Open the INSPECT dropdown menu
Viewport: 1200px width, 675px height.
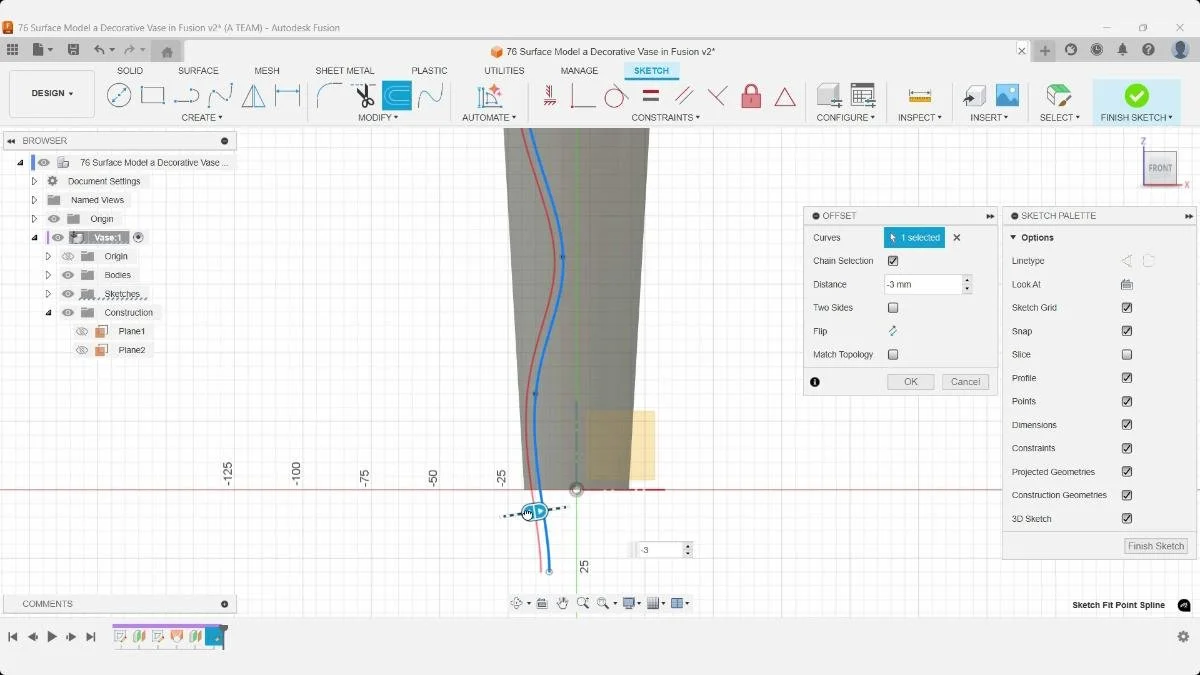coord(920,117)
